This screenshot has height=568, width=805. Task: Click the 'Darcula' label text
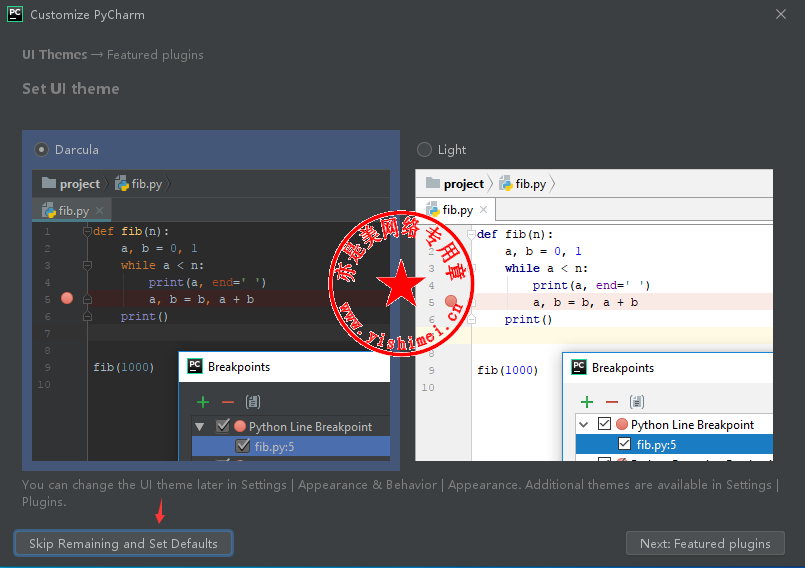pos(77,150)
